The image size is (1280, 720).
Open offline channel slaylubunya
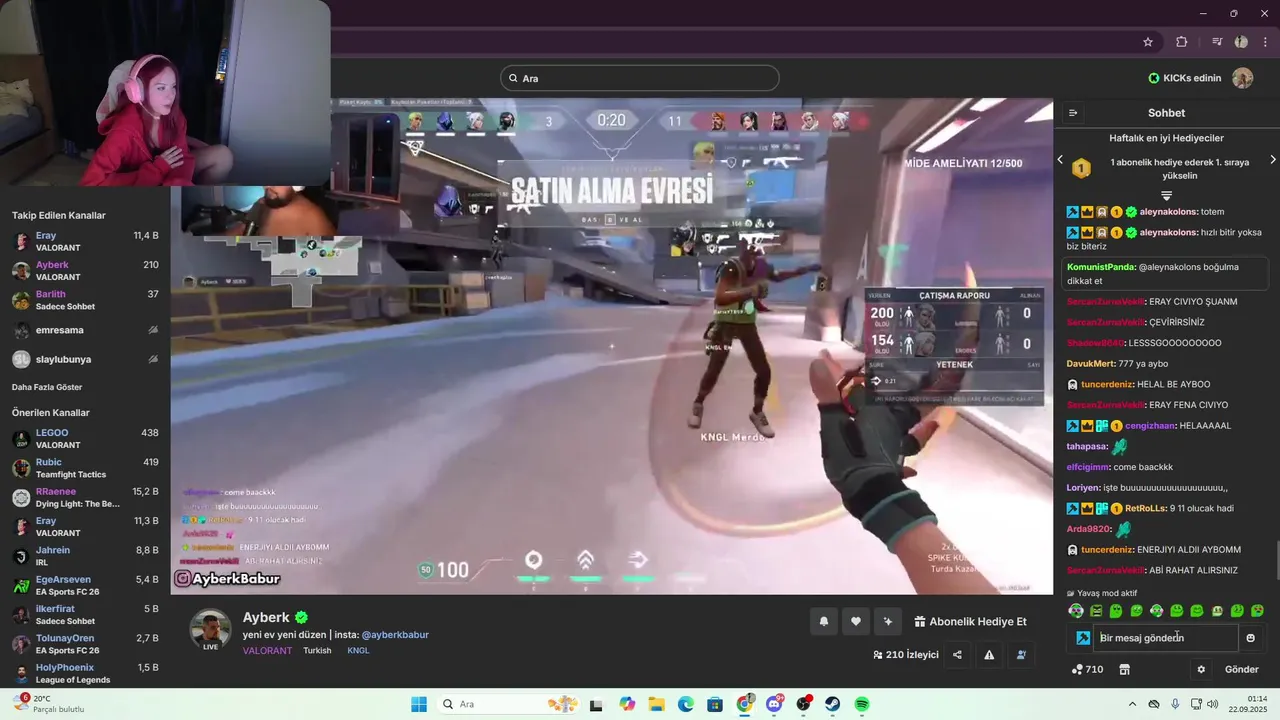pyautogui.click(x=85, y=359)
